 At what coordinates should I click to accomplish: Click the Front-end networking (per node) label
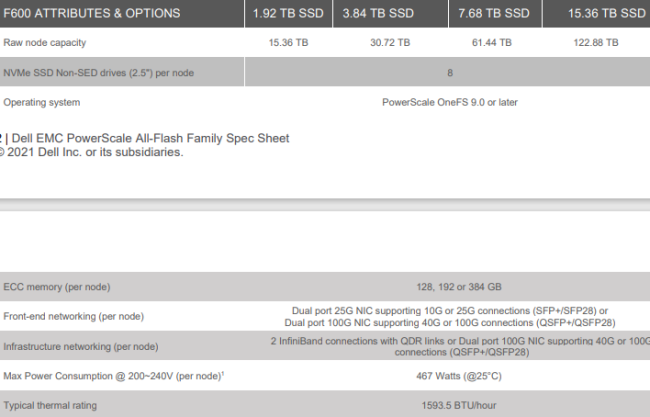coord(73,316)
